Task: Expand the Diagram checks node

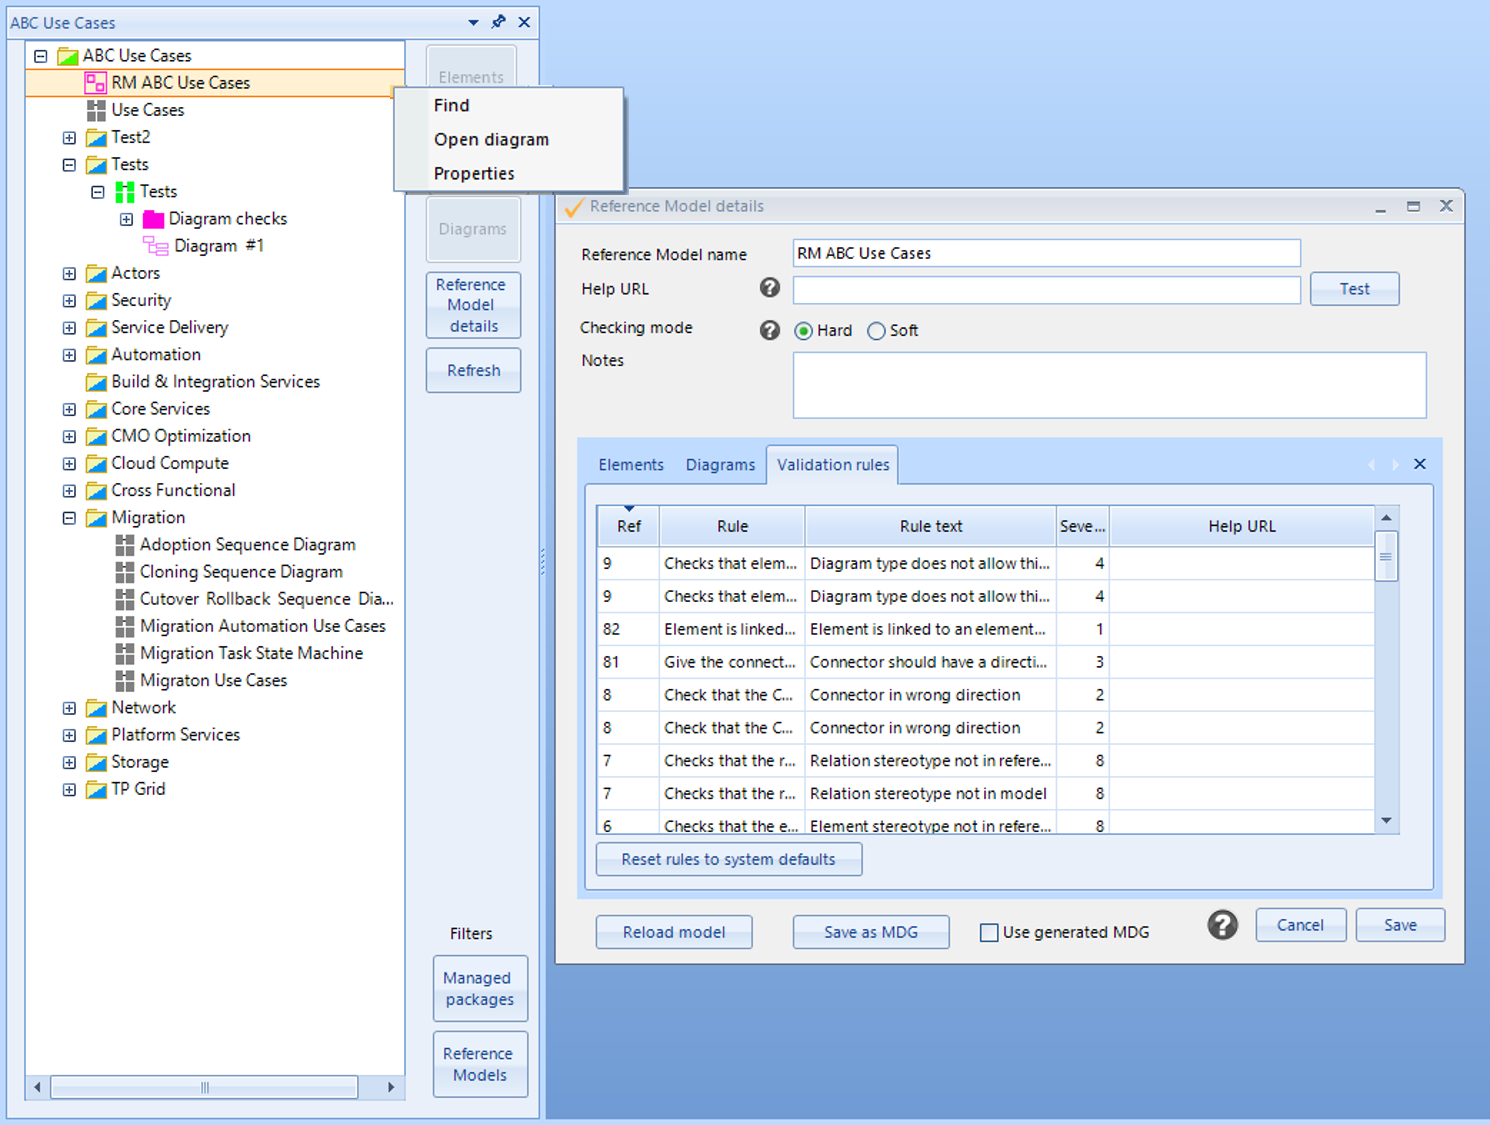Action: tap(126, 219)
